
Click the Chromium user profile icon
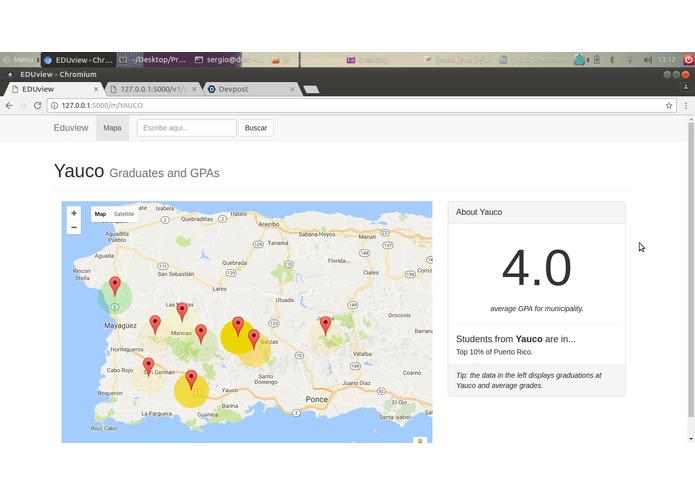pos(685,87)
